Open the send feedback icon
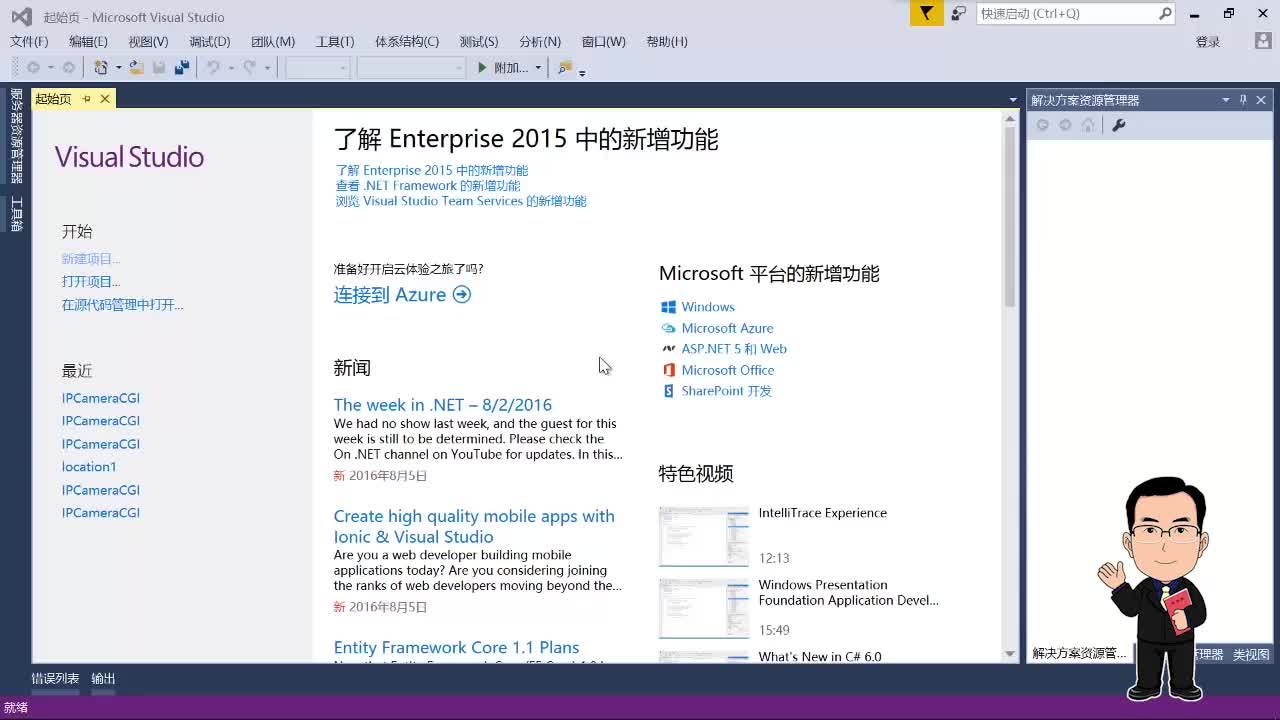The height and width of the screenshot is (720, 1280). point(958,13)
